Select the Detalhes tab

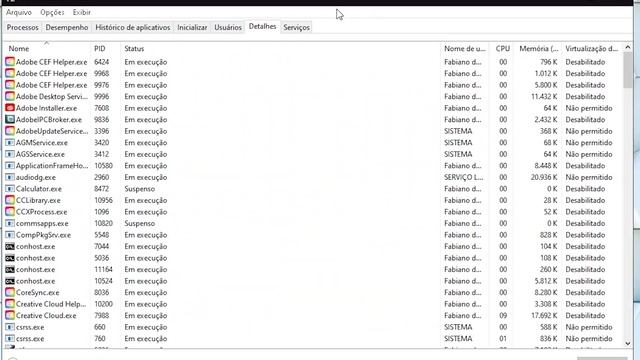[x=262, y=27]
